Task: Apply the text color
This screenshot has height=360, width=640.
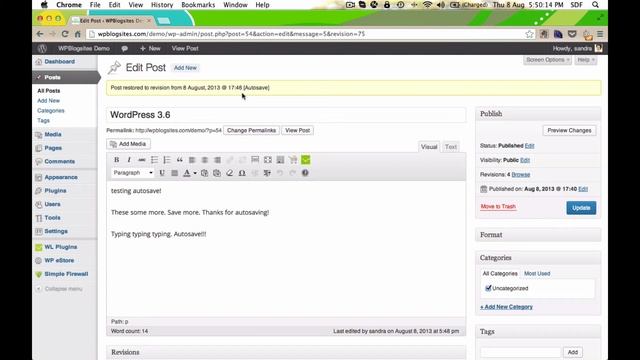Action: pyautogui.click(x=187, y=173)
